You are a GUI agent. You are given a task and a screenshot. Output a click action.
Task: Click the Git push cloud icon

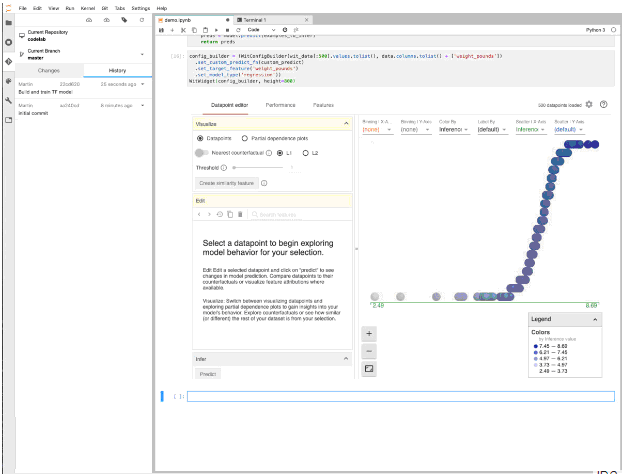point(106,20)
